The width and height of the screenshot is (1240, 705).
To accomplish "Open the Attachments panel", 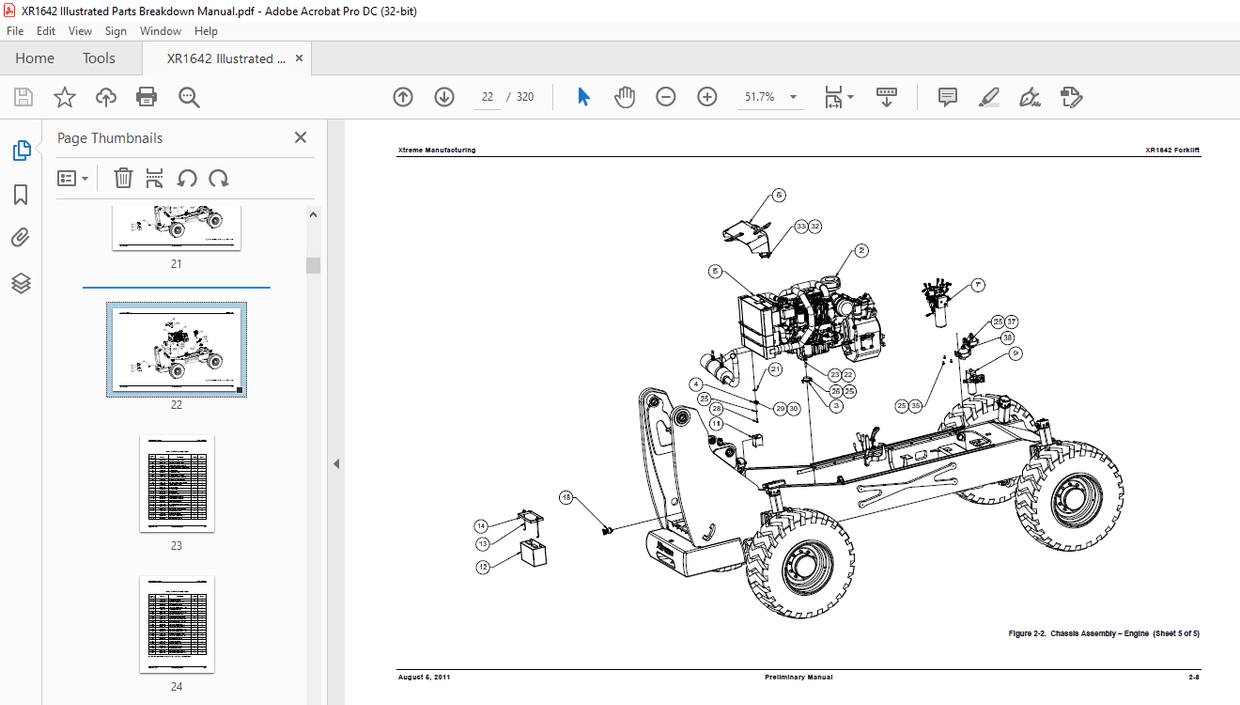I will 21,237.
